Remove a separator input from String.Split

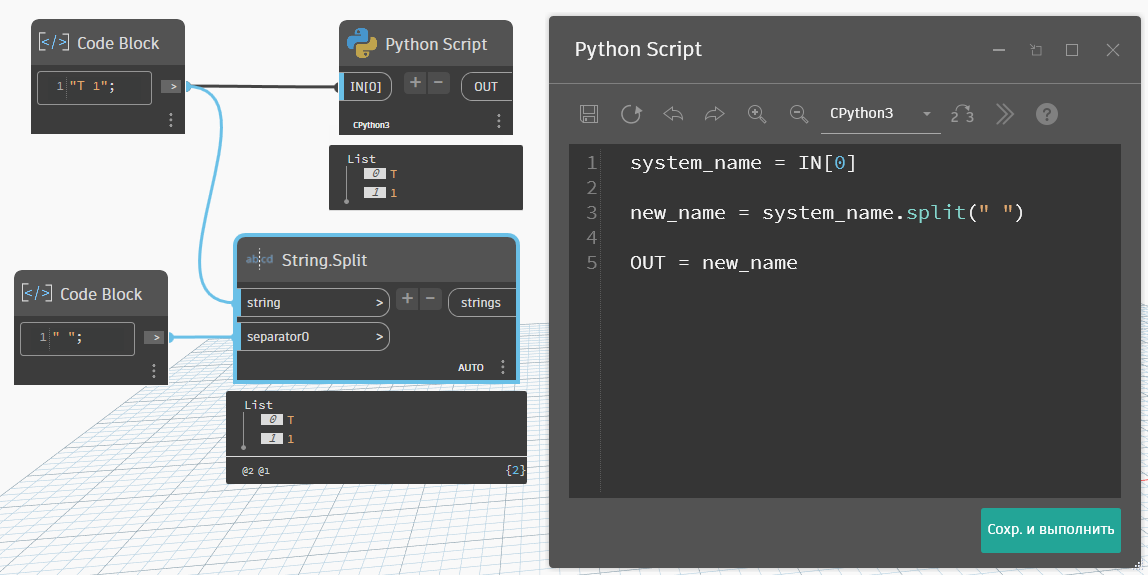(x=430, y=299)
